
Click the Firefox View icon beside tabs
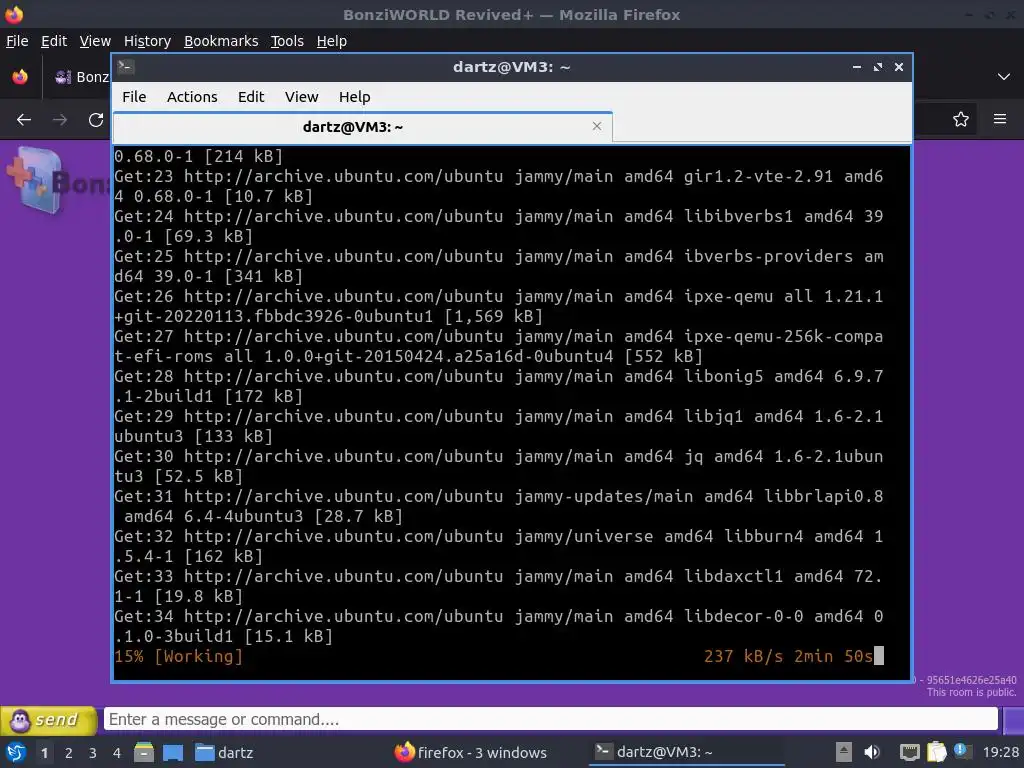(20, 77)
